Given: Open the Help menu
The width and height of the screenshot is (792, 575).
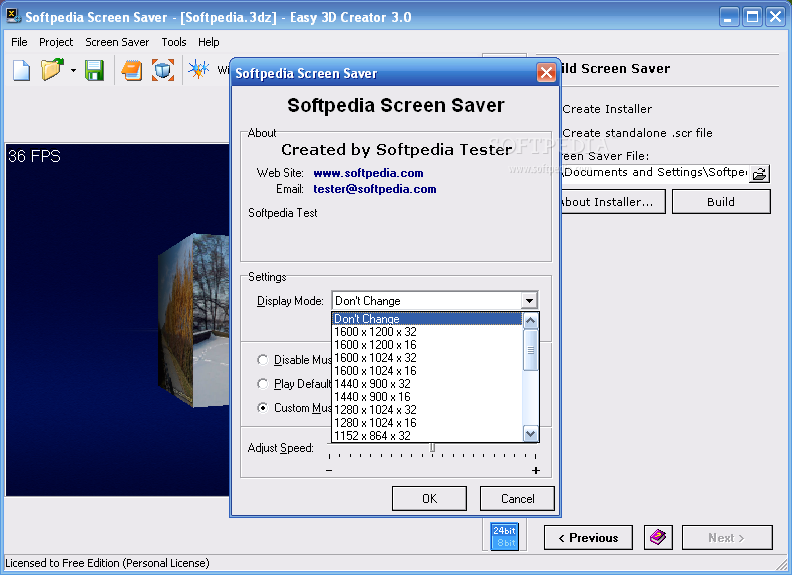Looking at the screenshot, I should coord(209,42).
